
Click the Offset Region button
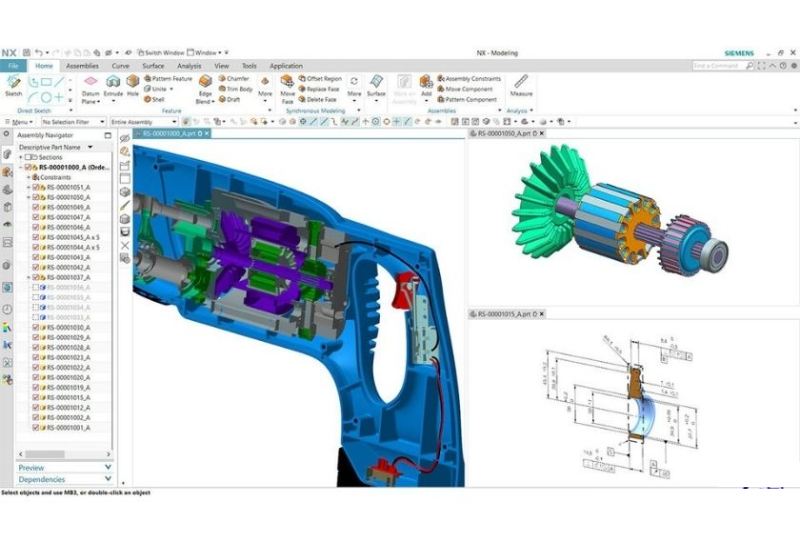(x=320, y=79)
